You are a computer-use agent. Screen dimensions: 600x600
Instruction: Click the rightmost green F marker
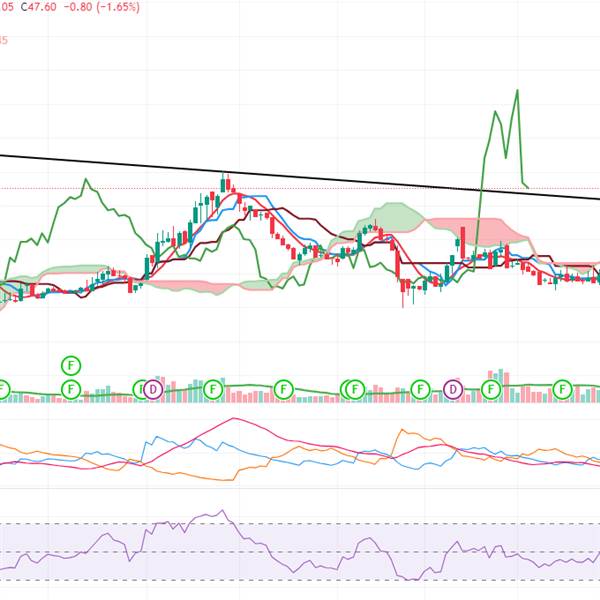[562, 390]
